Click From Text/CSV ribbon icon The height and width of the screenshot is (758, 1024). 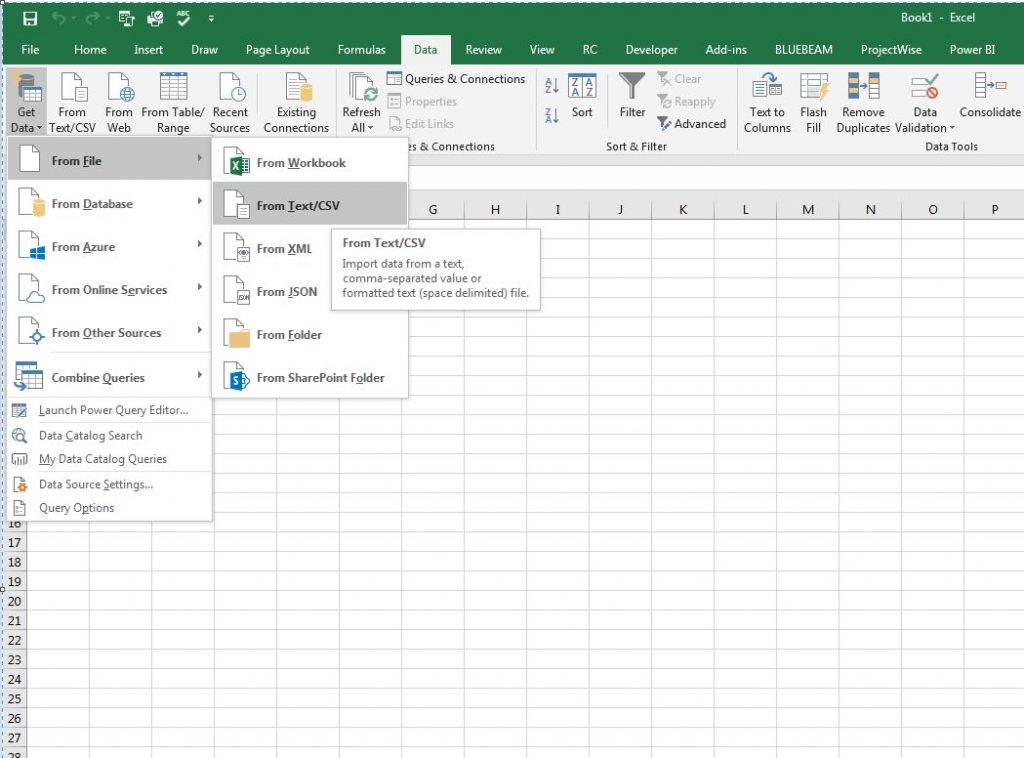[x=72, y=102]
